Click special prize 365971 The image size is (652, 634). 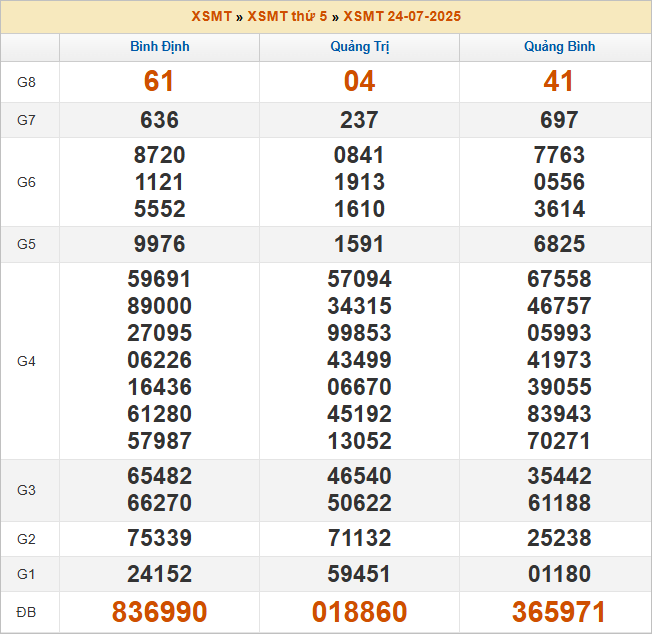point(559,612)
